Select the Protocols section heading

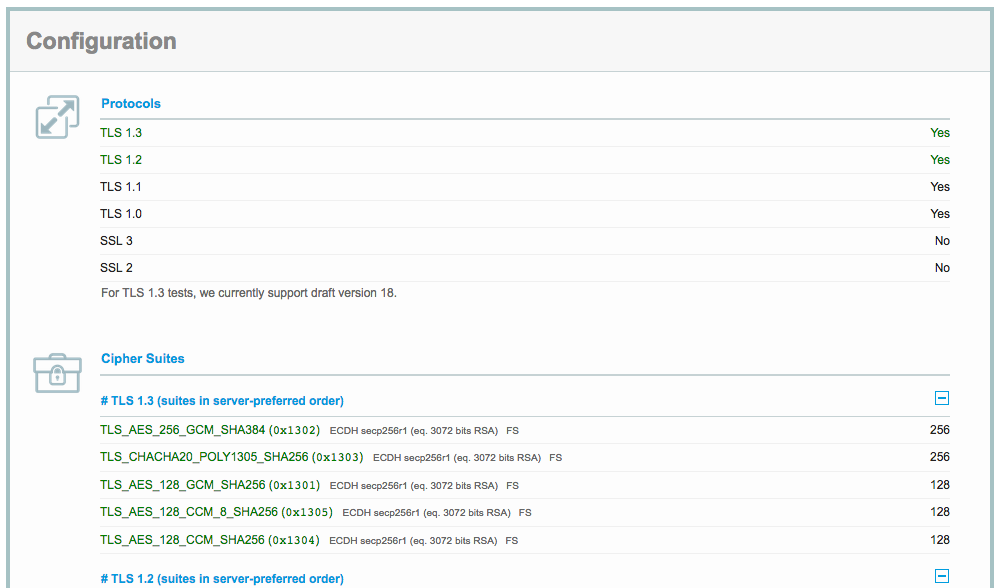pos(131,103)
